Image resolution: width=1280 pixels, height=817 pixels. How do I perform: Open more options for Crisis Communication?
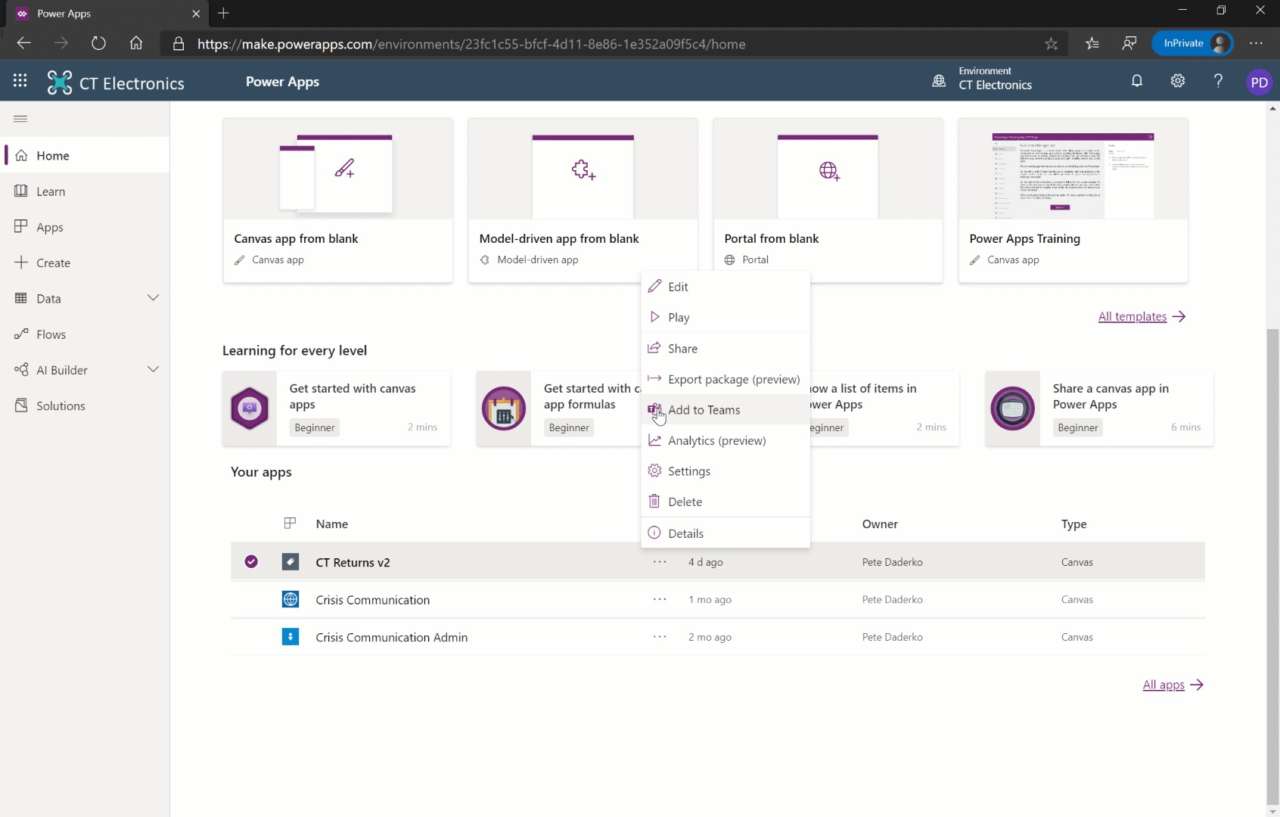[659, 600]
